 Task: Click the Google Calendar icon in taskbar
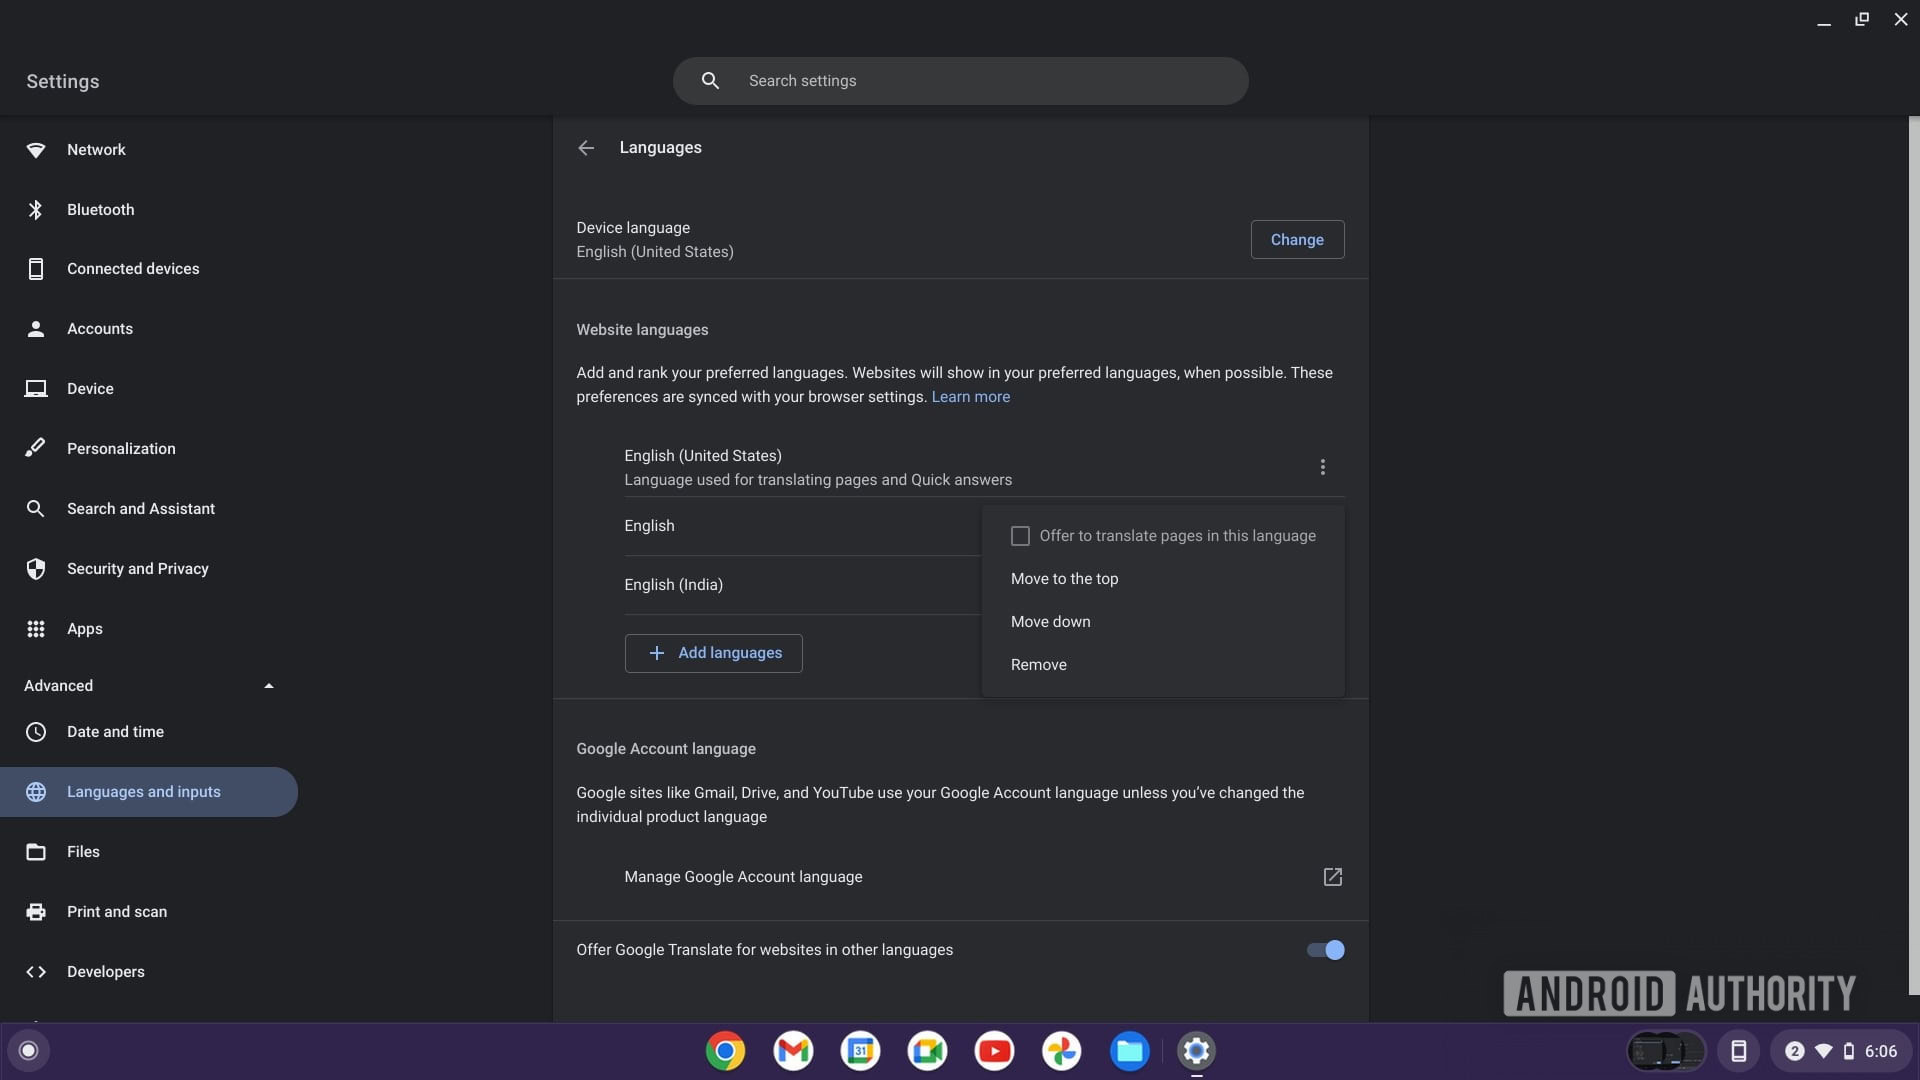click(860, 1050)
